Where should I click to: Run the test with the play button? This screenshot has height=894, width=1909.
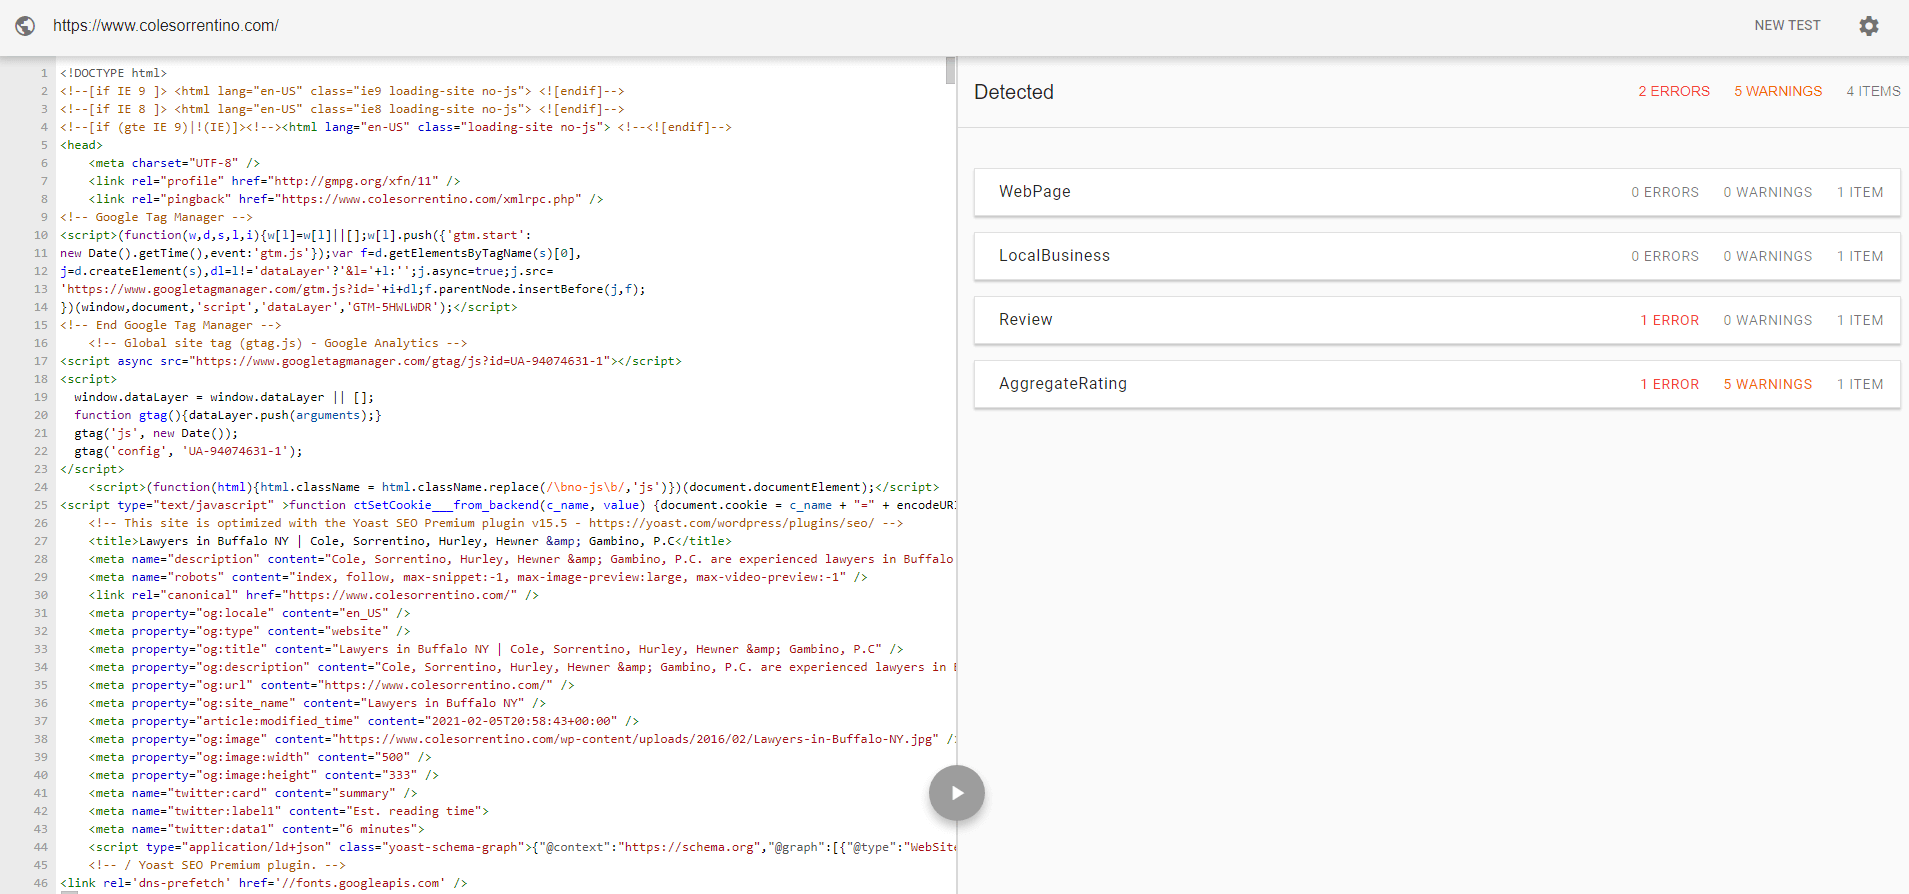point(957,793)
